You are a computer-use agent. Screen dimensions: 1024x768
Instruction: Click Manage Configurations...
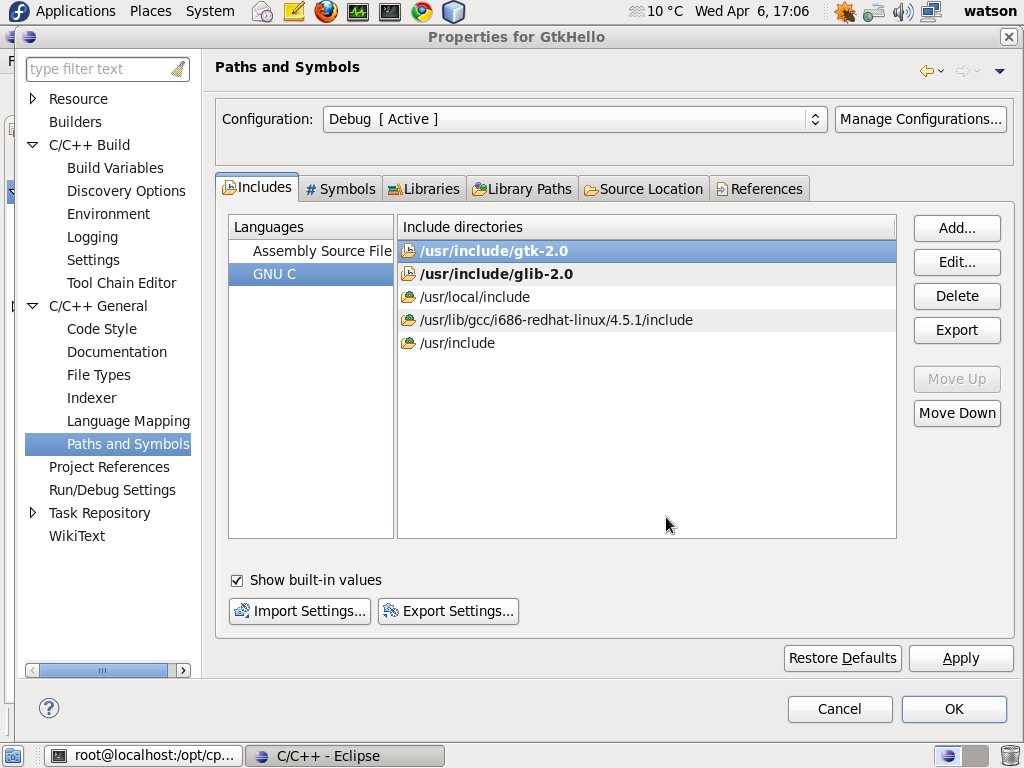(921, 120)
